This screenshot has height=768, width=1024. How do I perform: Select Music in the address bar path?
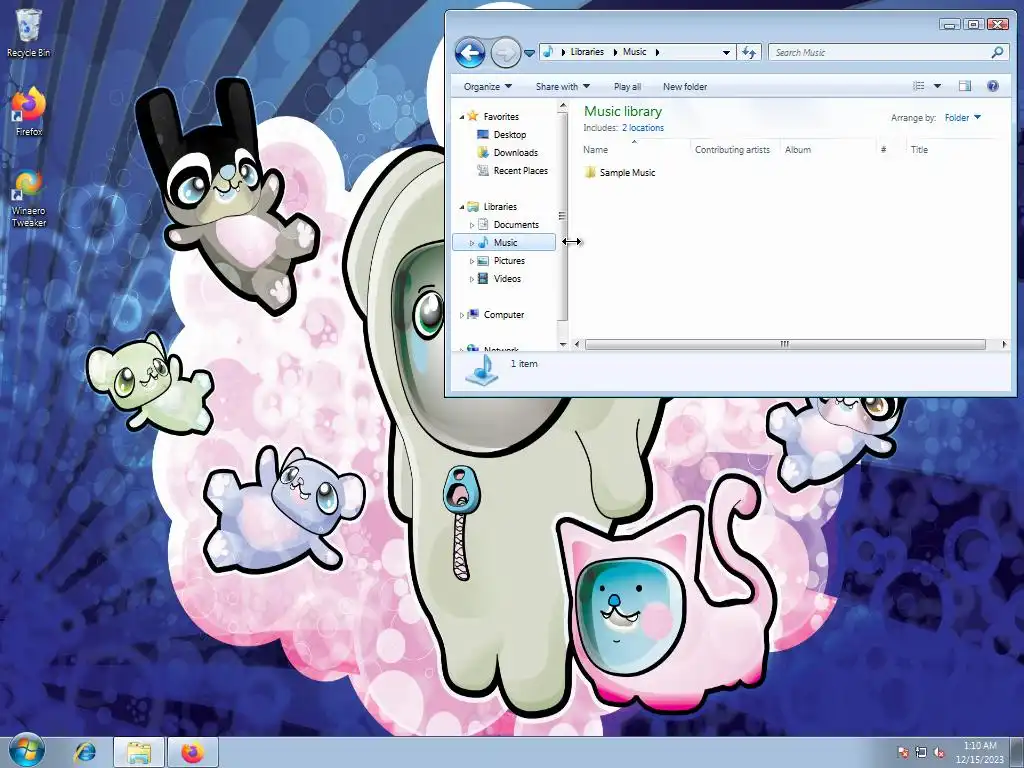click(x=634, y=52)
